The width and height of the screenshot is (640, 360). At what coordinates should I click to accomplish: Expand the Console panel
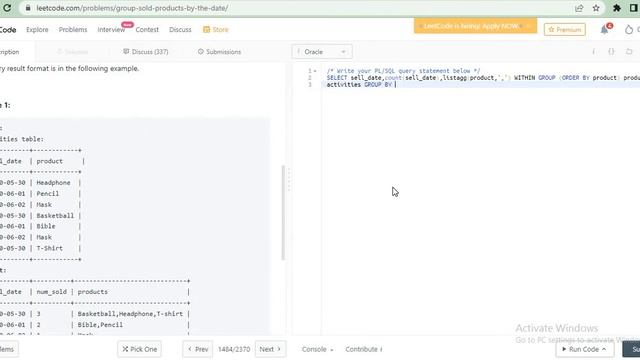[317, 349]
